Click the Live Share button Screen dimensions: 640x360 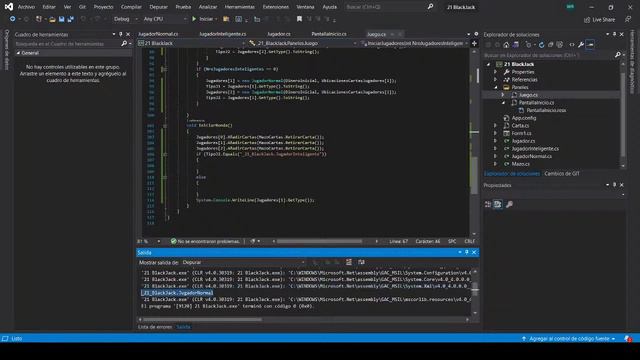coord(599,20)
